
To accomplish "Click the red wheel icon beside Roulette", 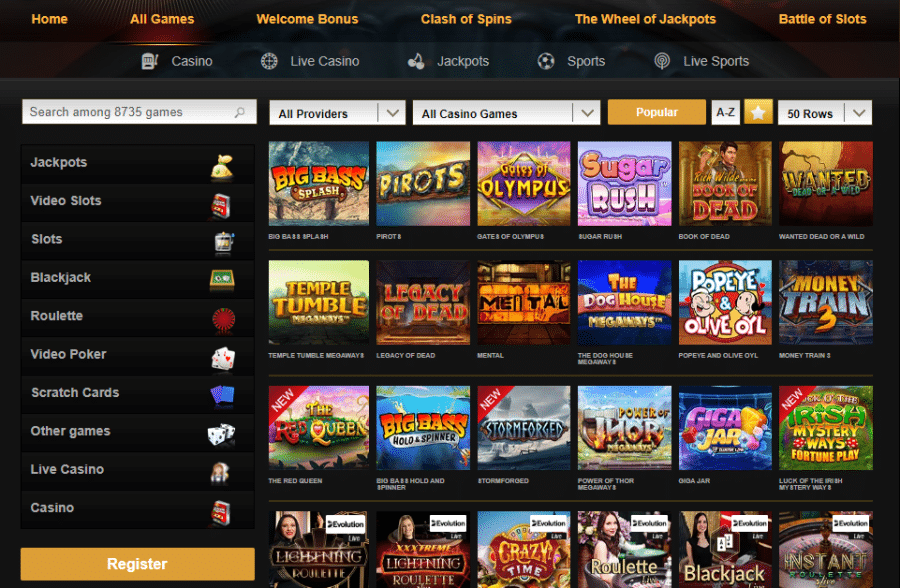I will [224, 320].
